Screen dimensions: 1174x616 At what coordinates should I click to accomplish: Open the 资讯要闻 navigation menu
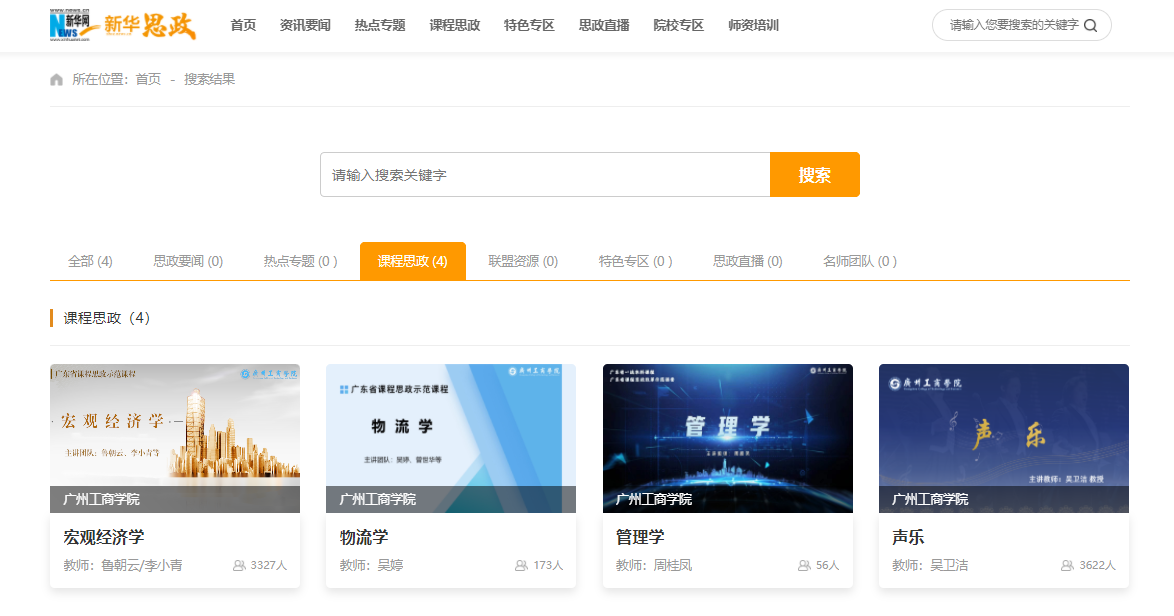305,26
